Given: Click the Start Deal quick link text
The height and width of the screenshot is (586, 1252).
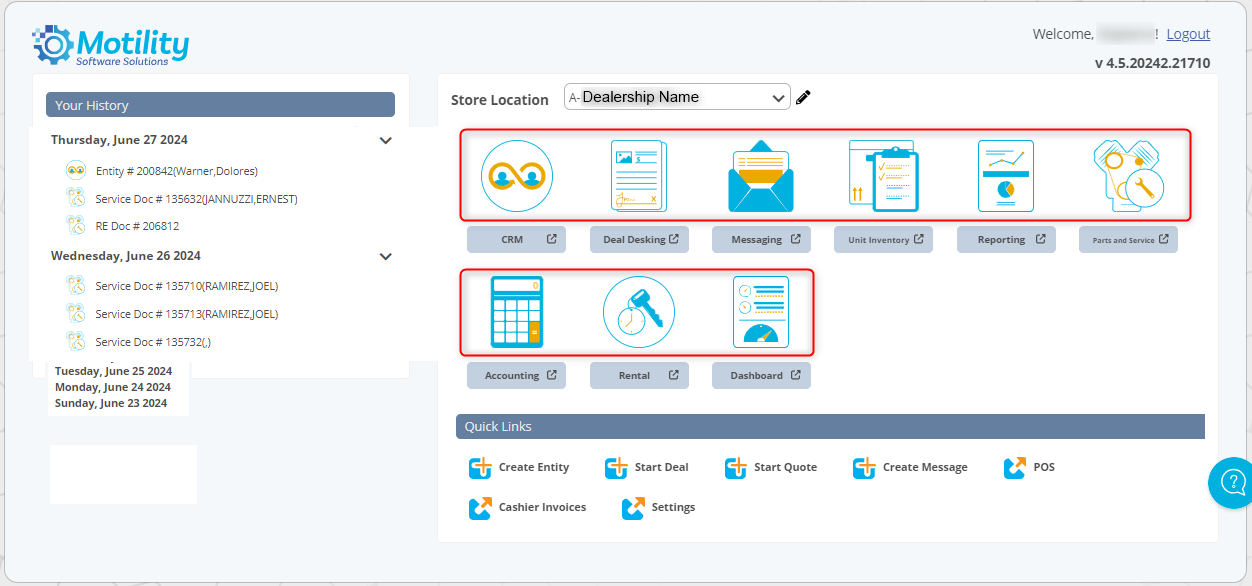Looking at the screenshot, I should pyautogui.click(x=662, y=467).
